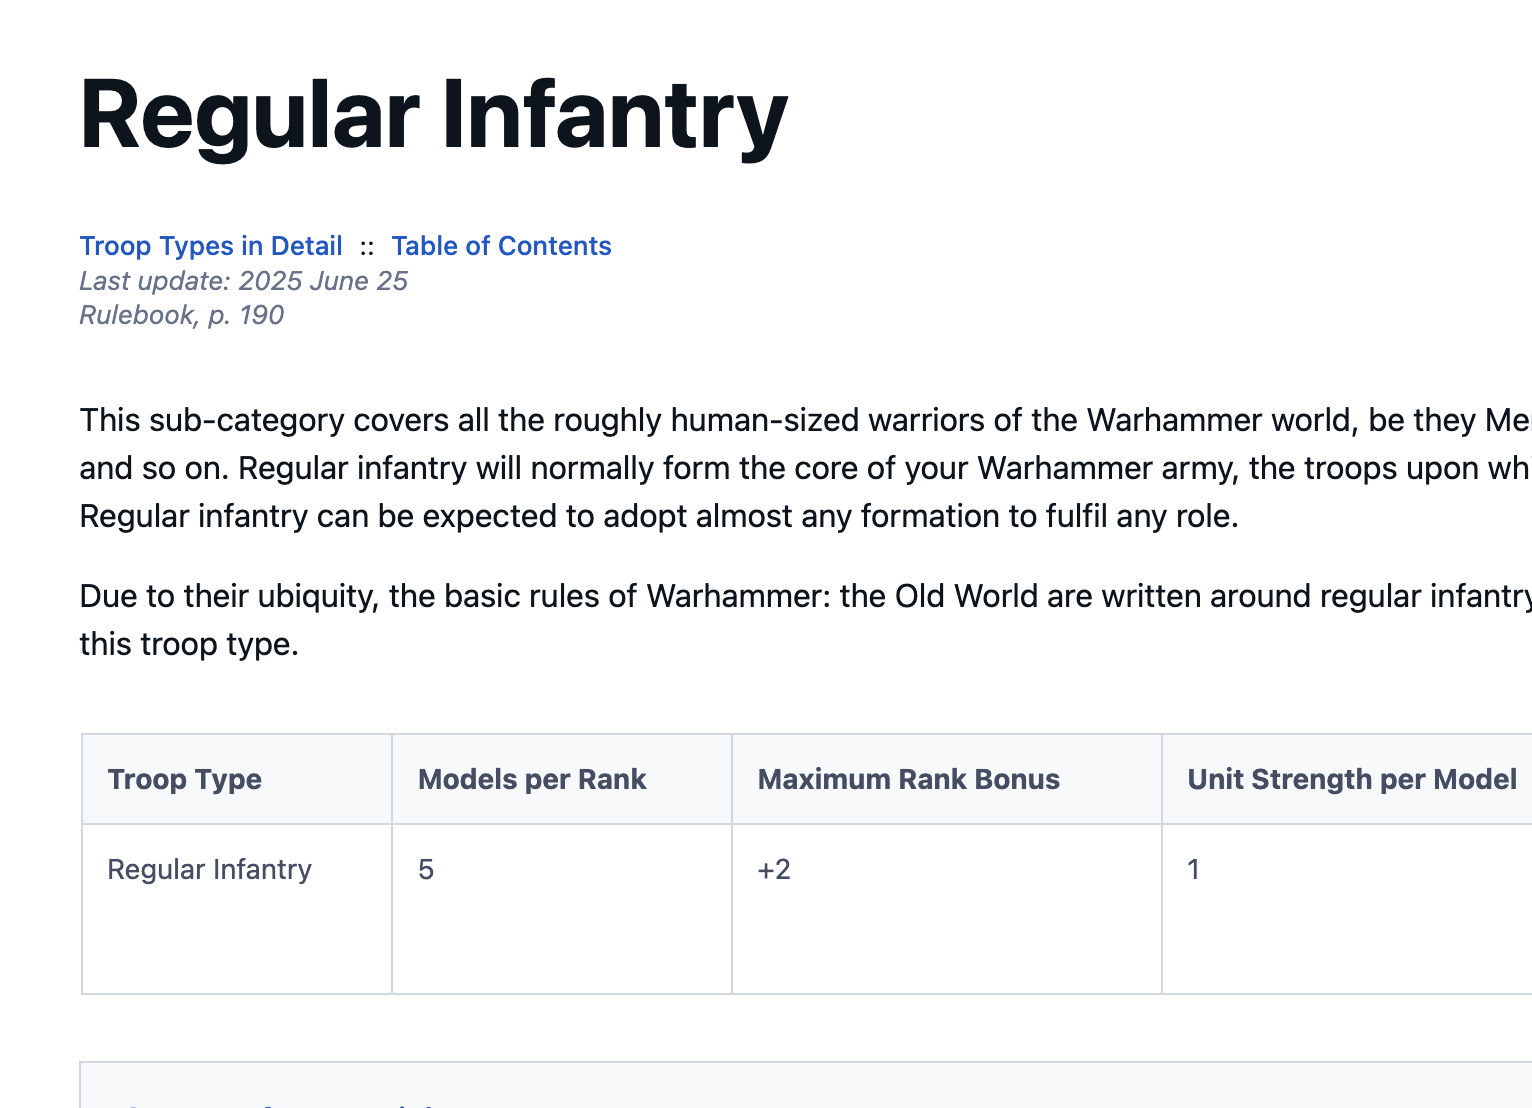Select the Maximum Rank Bonus column header
1532x1108 pixels.
(947, 779)
